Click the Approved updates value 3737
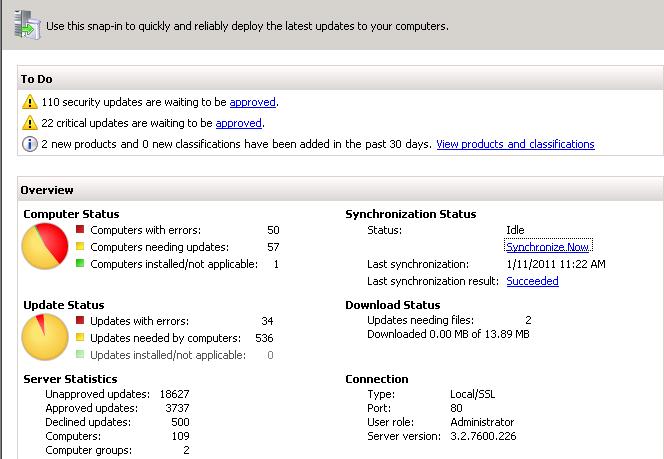The width and height of the screenshot is (664, 459). coord(177,408)
